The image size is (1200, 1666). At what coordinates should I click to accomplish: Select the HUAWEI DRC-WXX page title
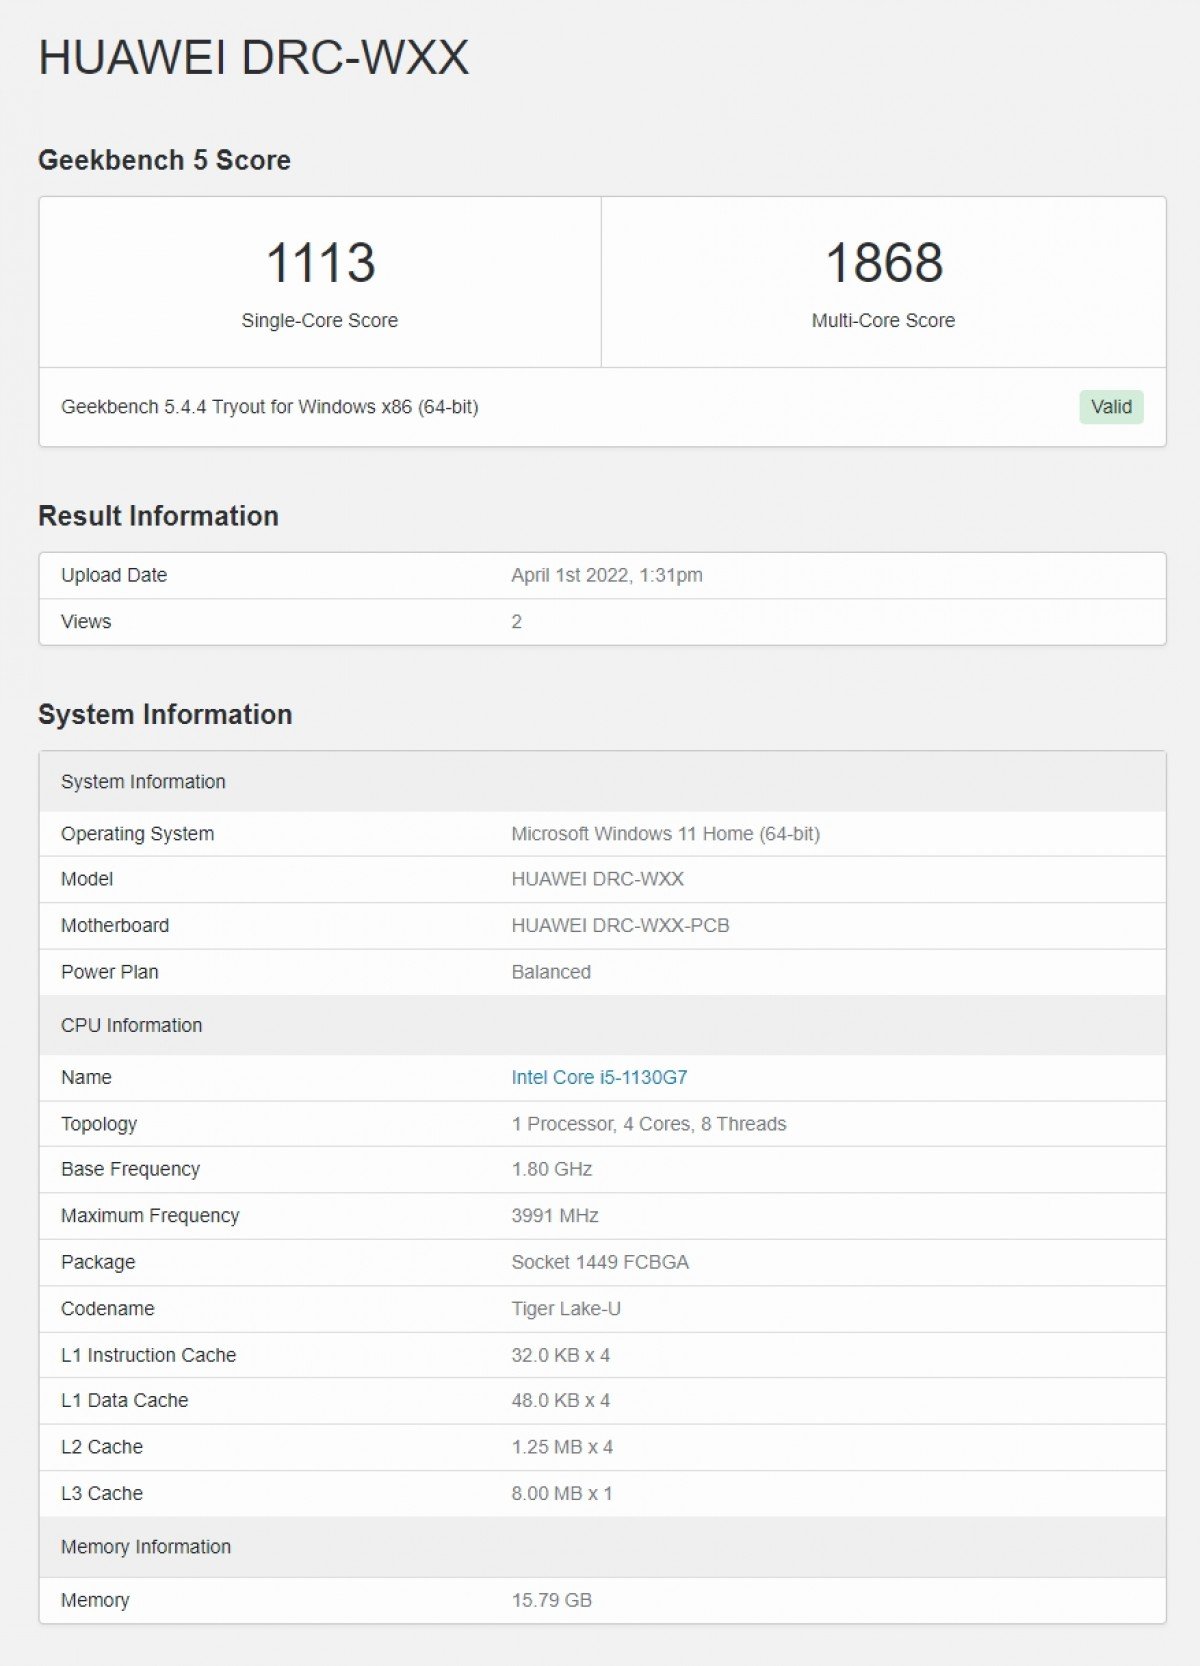pos(254,58)
